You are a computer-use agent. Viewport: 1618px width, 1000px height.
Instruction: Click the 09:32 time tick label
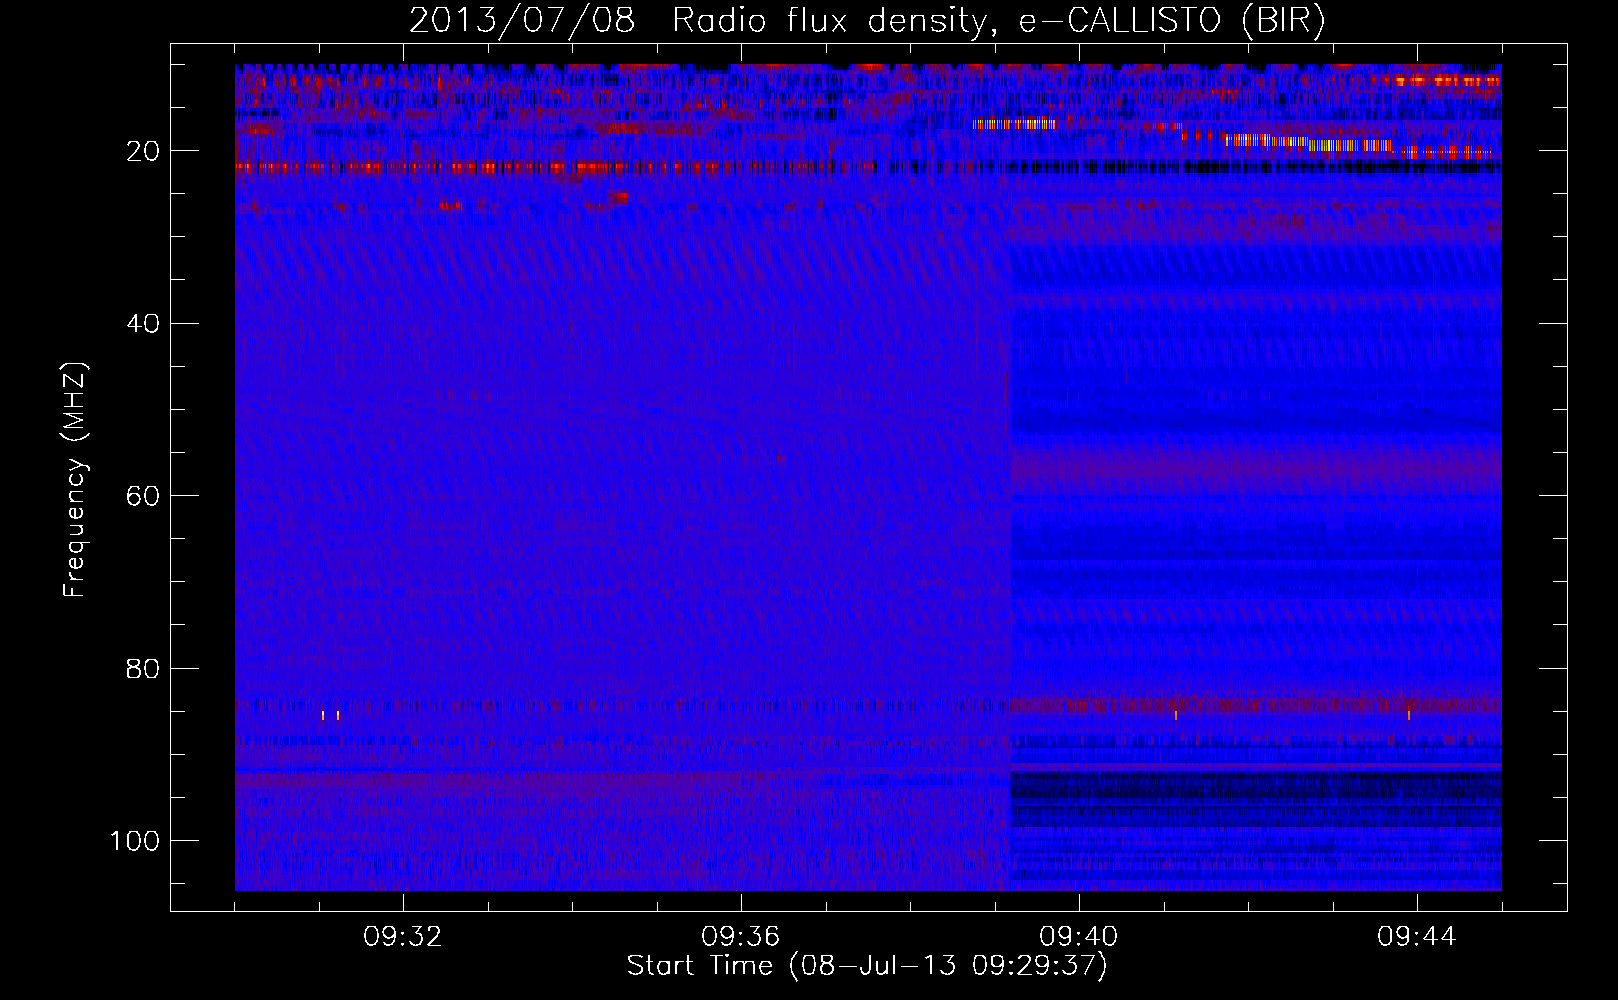pyautogui.click(x=403, y=937)
